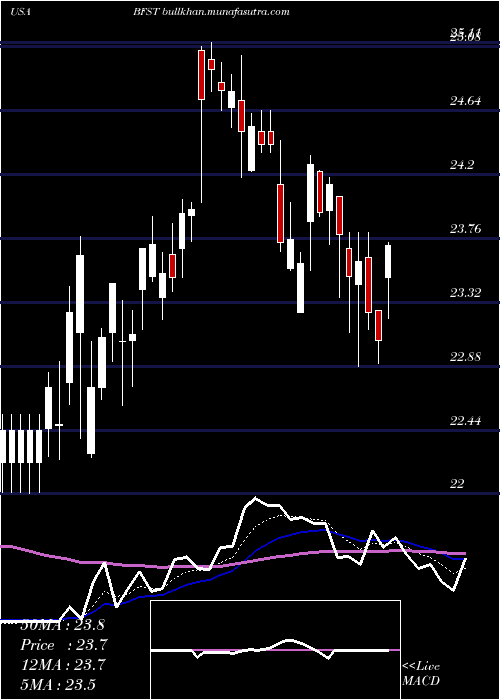
Task: Click the 24.64 price axis label
Action: click(465, 101)
